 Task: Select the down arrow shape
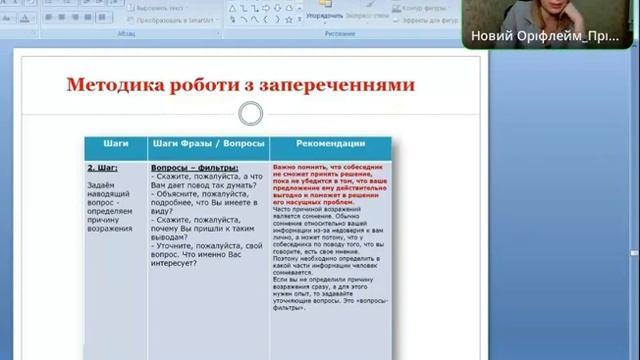[x=277, y=8]
